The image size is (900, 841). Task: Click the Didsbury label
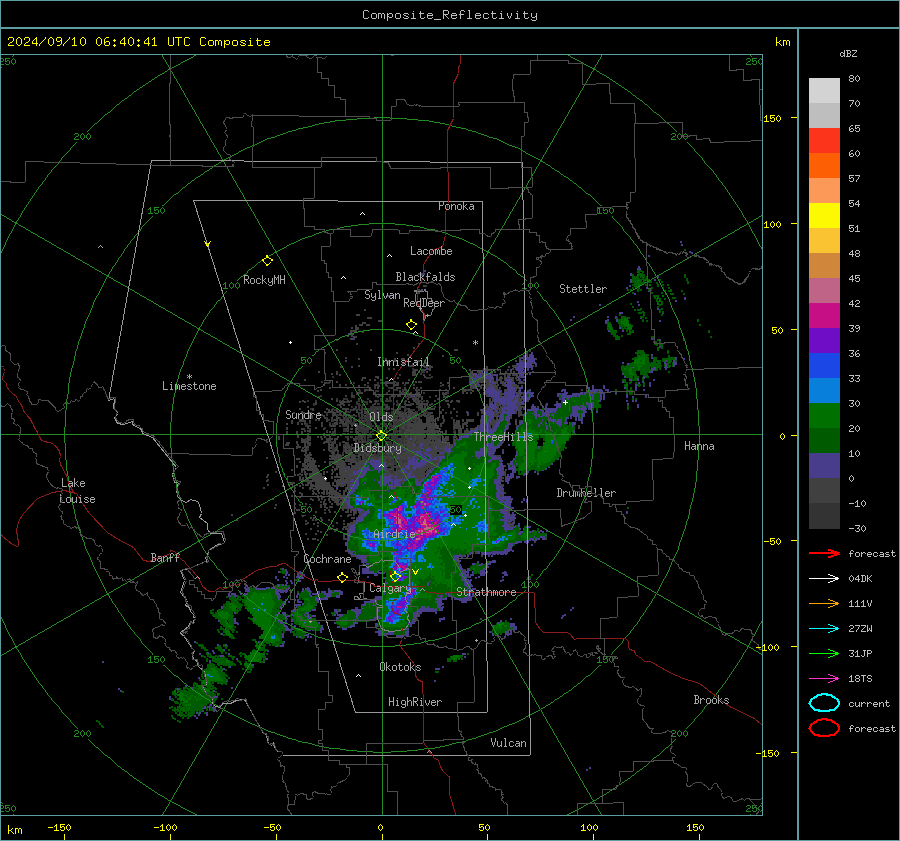click(x=378, y=448)
